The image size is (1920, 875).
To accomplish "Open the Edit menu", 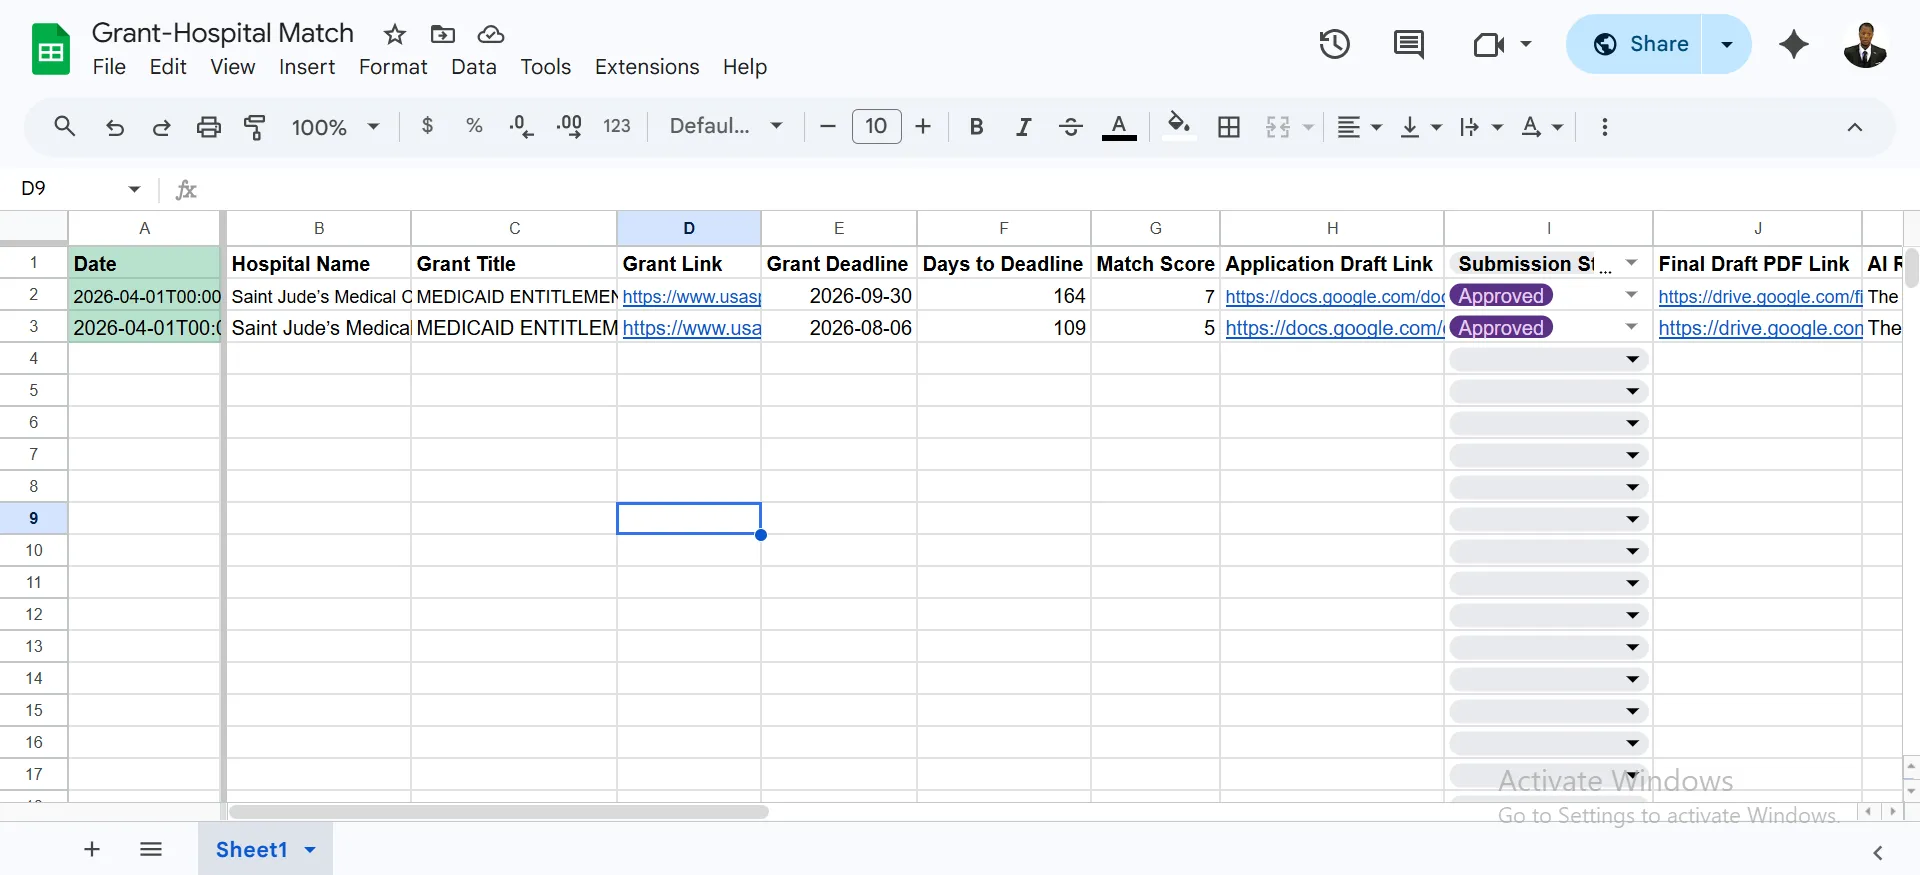I will tap(168, 67).
